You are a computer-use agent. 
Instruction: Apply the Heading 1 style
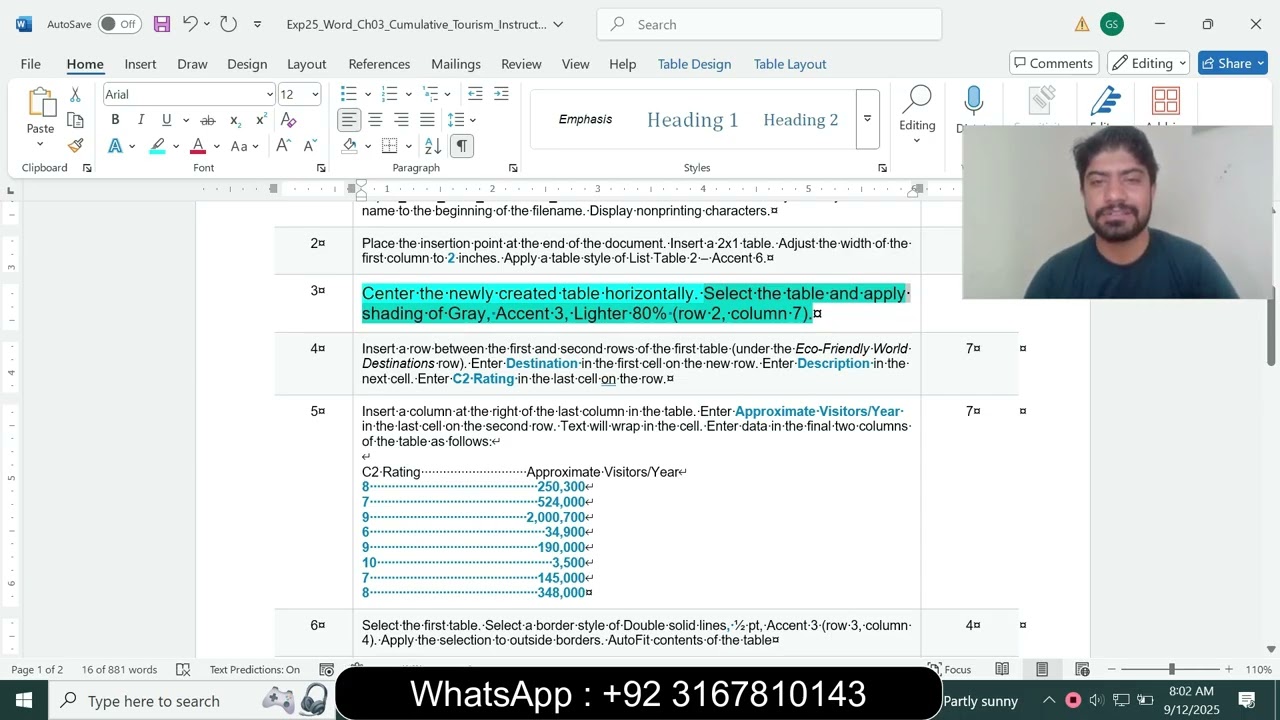pos(692,120)
